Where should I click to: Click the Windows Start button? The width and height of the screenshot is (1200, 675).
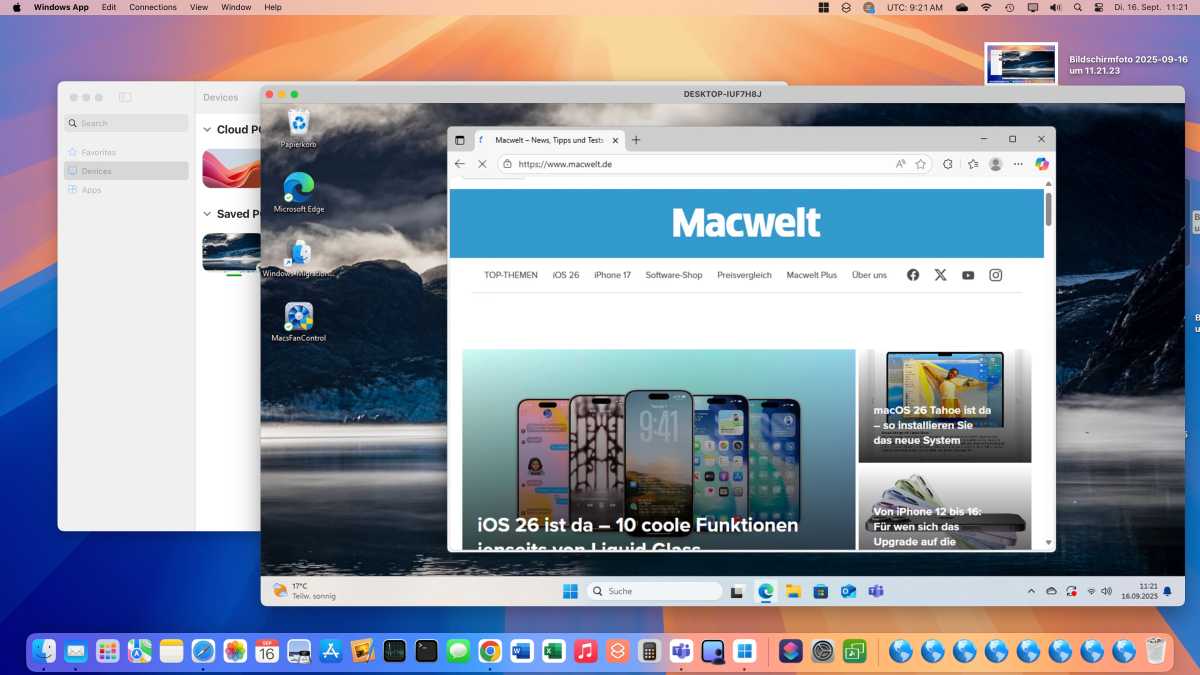[x=571, y=591]
